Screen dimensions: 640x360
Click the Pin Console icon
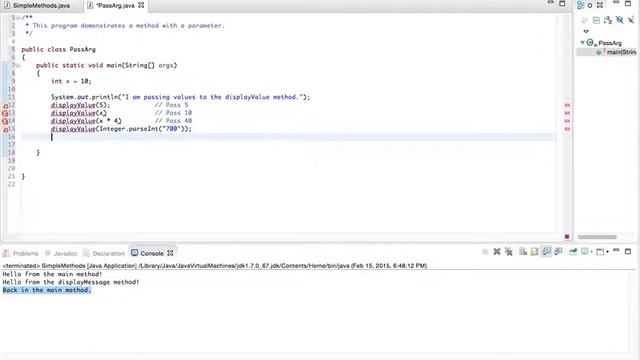[573, 252]
